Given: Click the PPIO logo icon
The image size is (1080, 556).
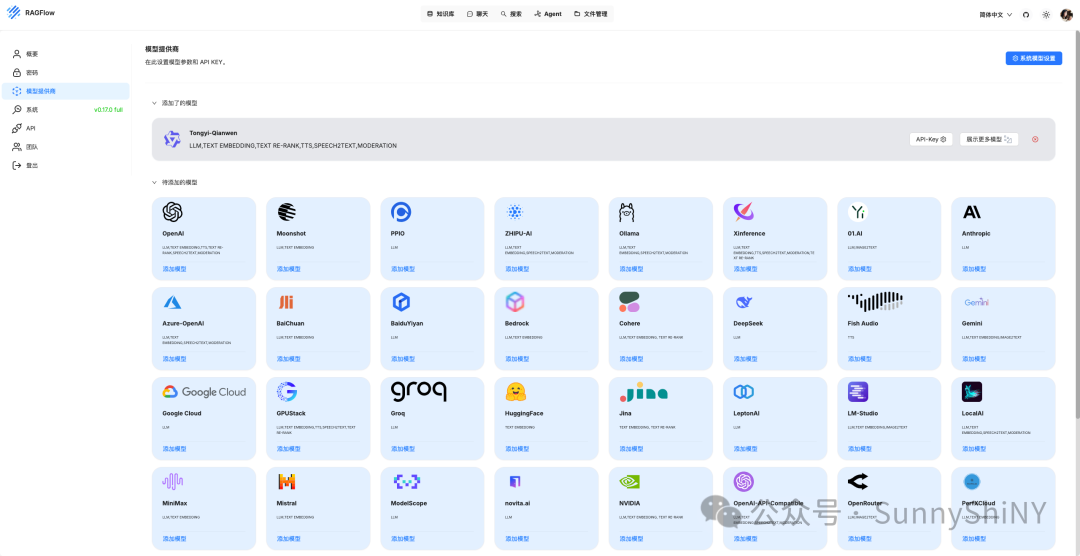Looking at the screenshot, I should pos(401,212).
